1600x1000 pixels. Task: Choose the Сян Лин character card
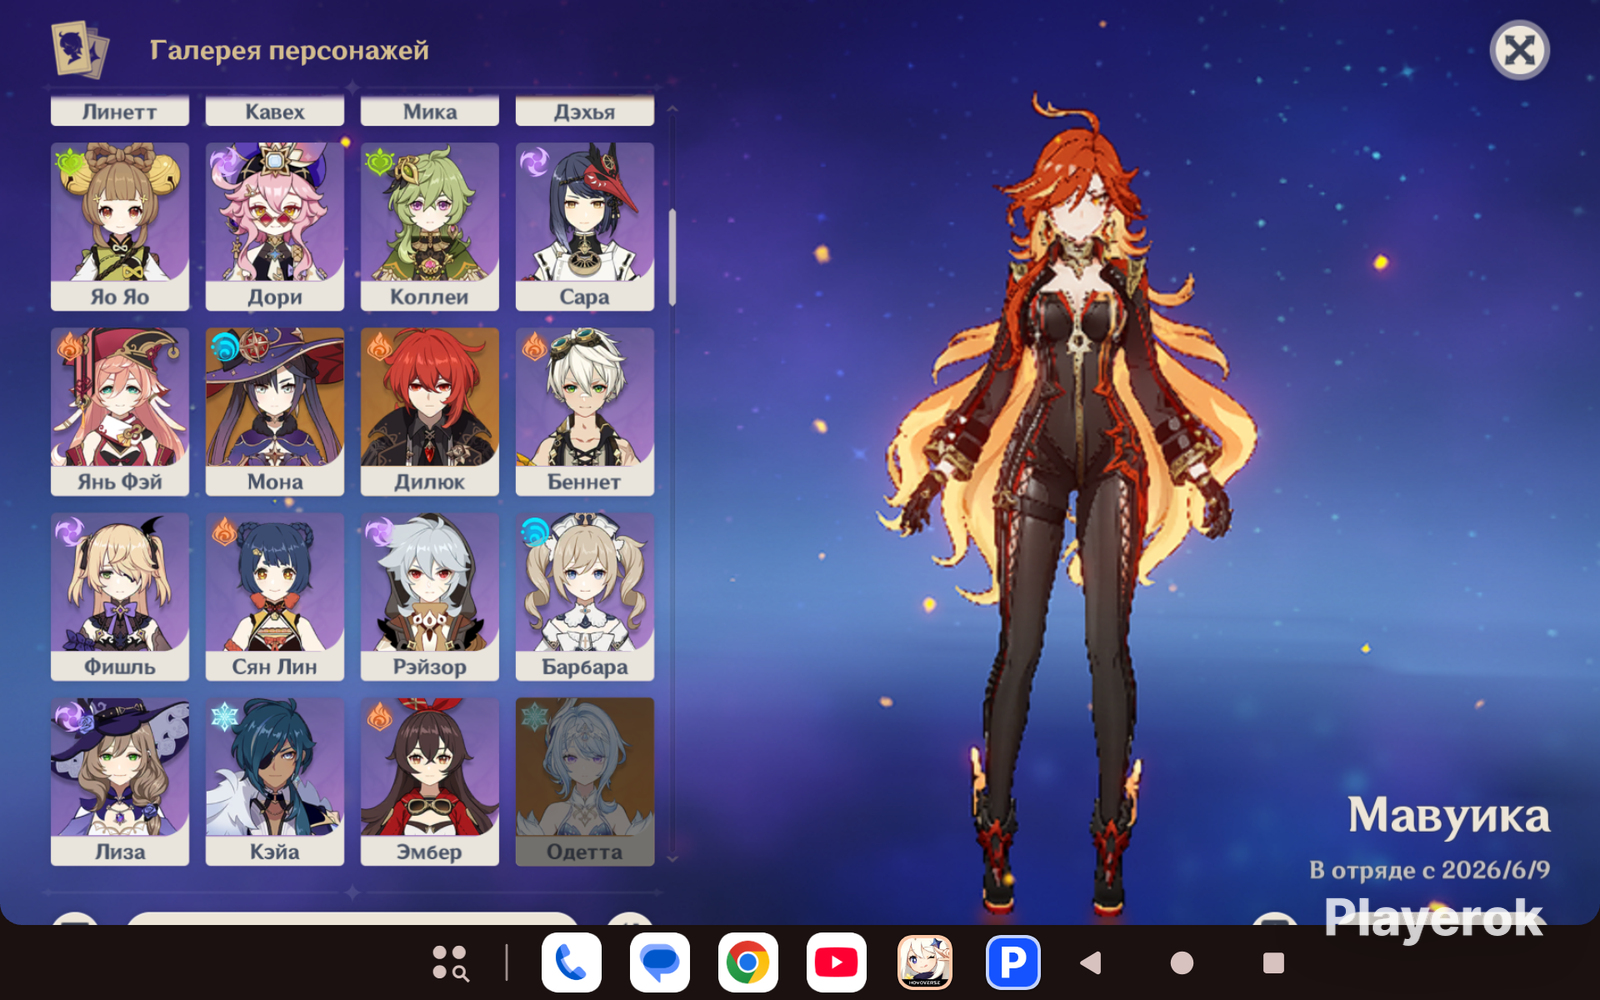pyautogui.click(x=275, y=597)
